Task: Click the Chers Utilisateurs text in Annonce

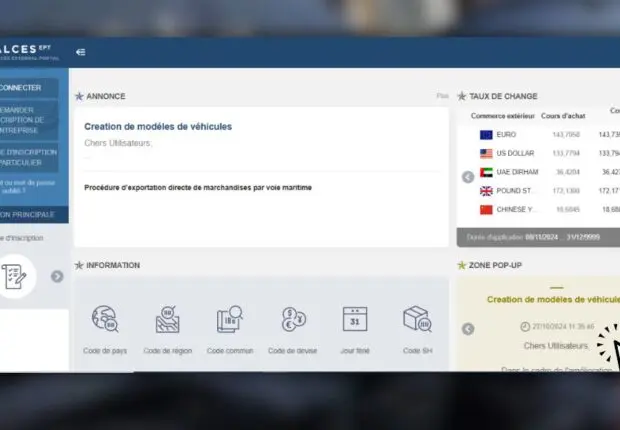Action: (x=118, y=143)
